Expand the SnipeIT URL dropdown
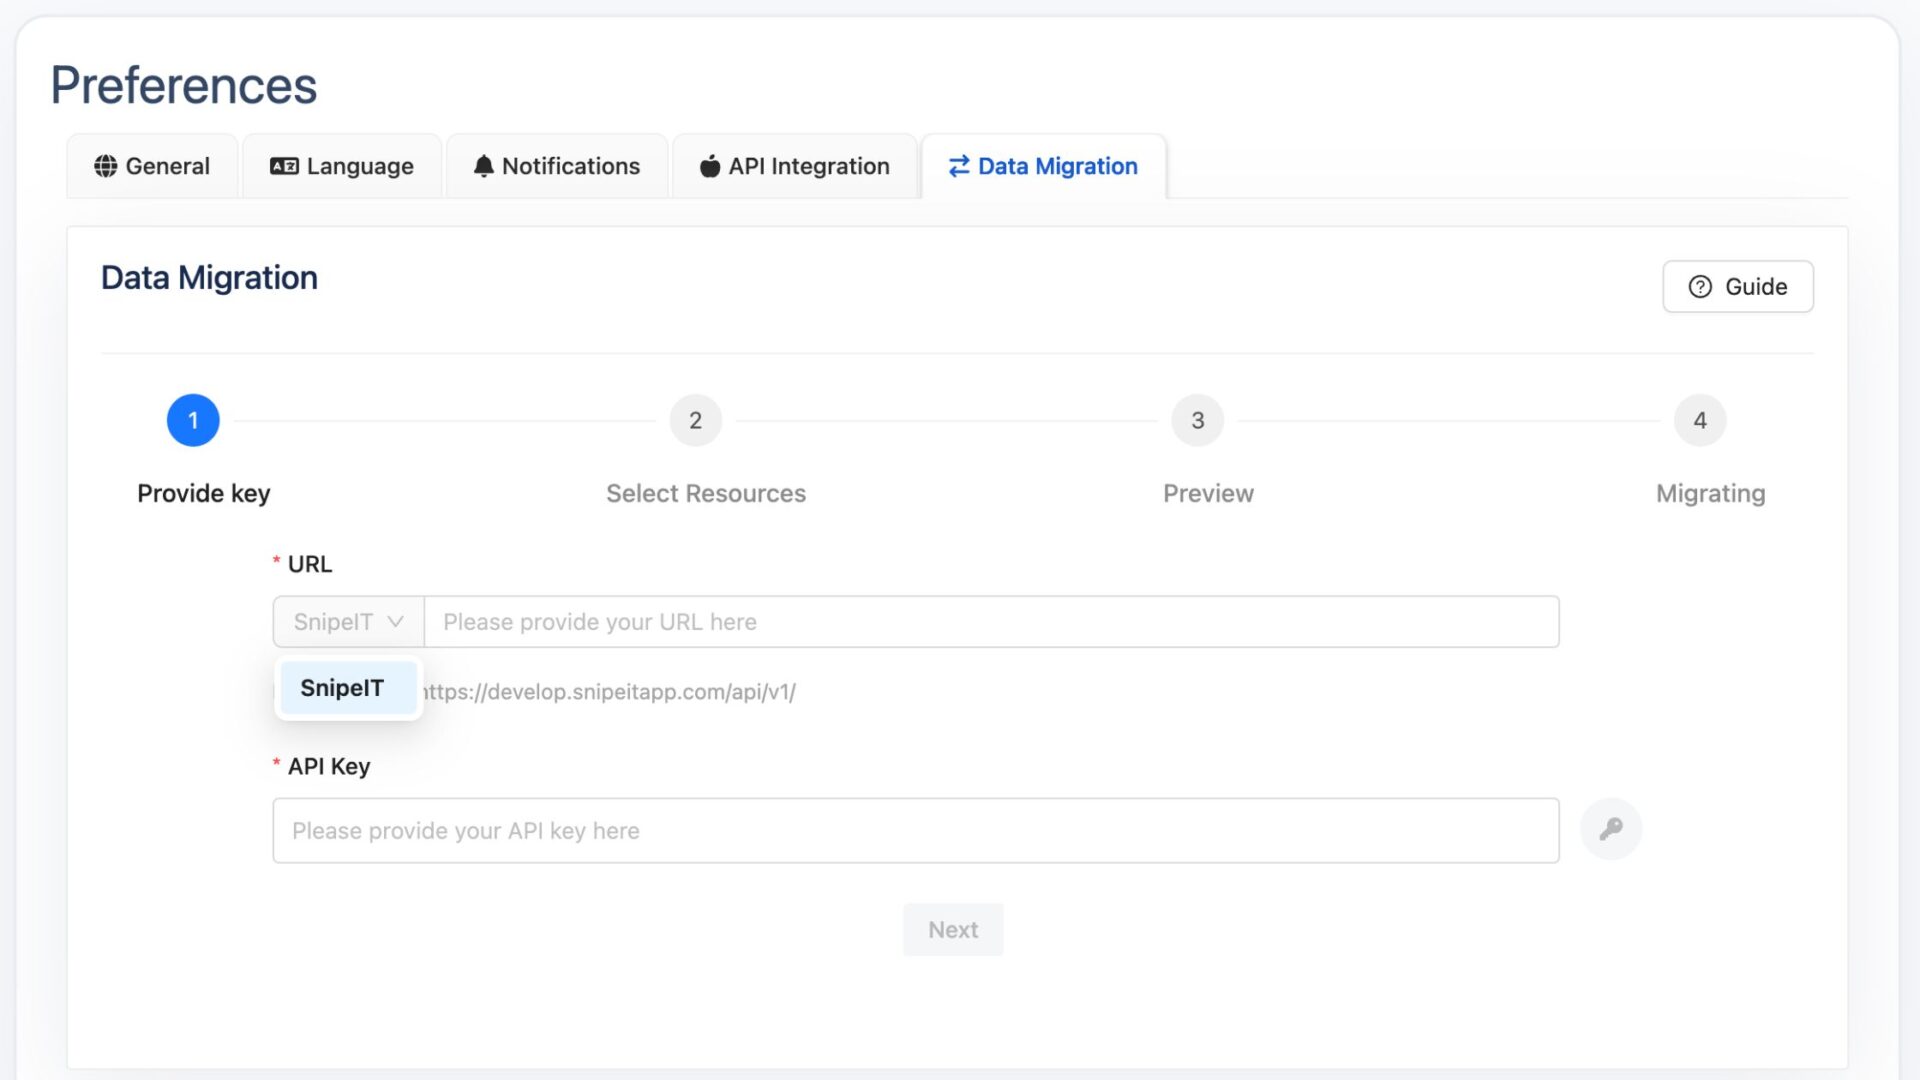The height and width of the screenshot is (1080, 1920). [345, 621]
